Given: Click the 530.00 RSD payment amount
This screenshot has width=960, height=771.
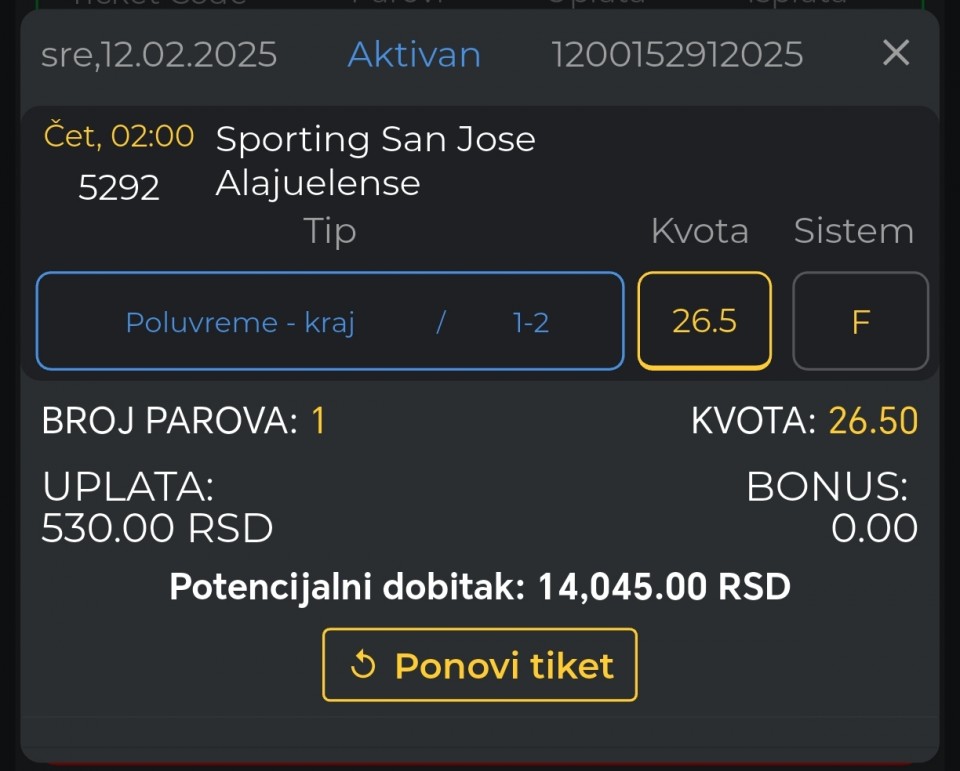Looking at the screenshot, I should [157, 527].
